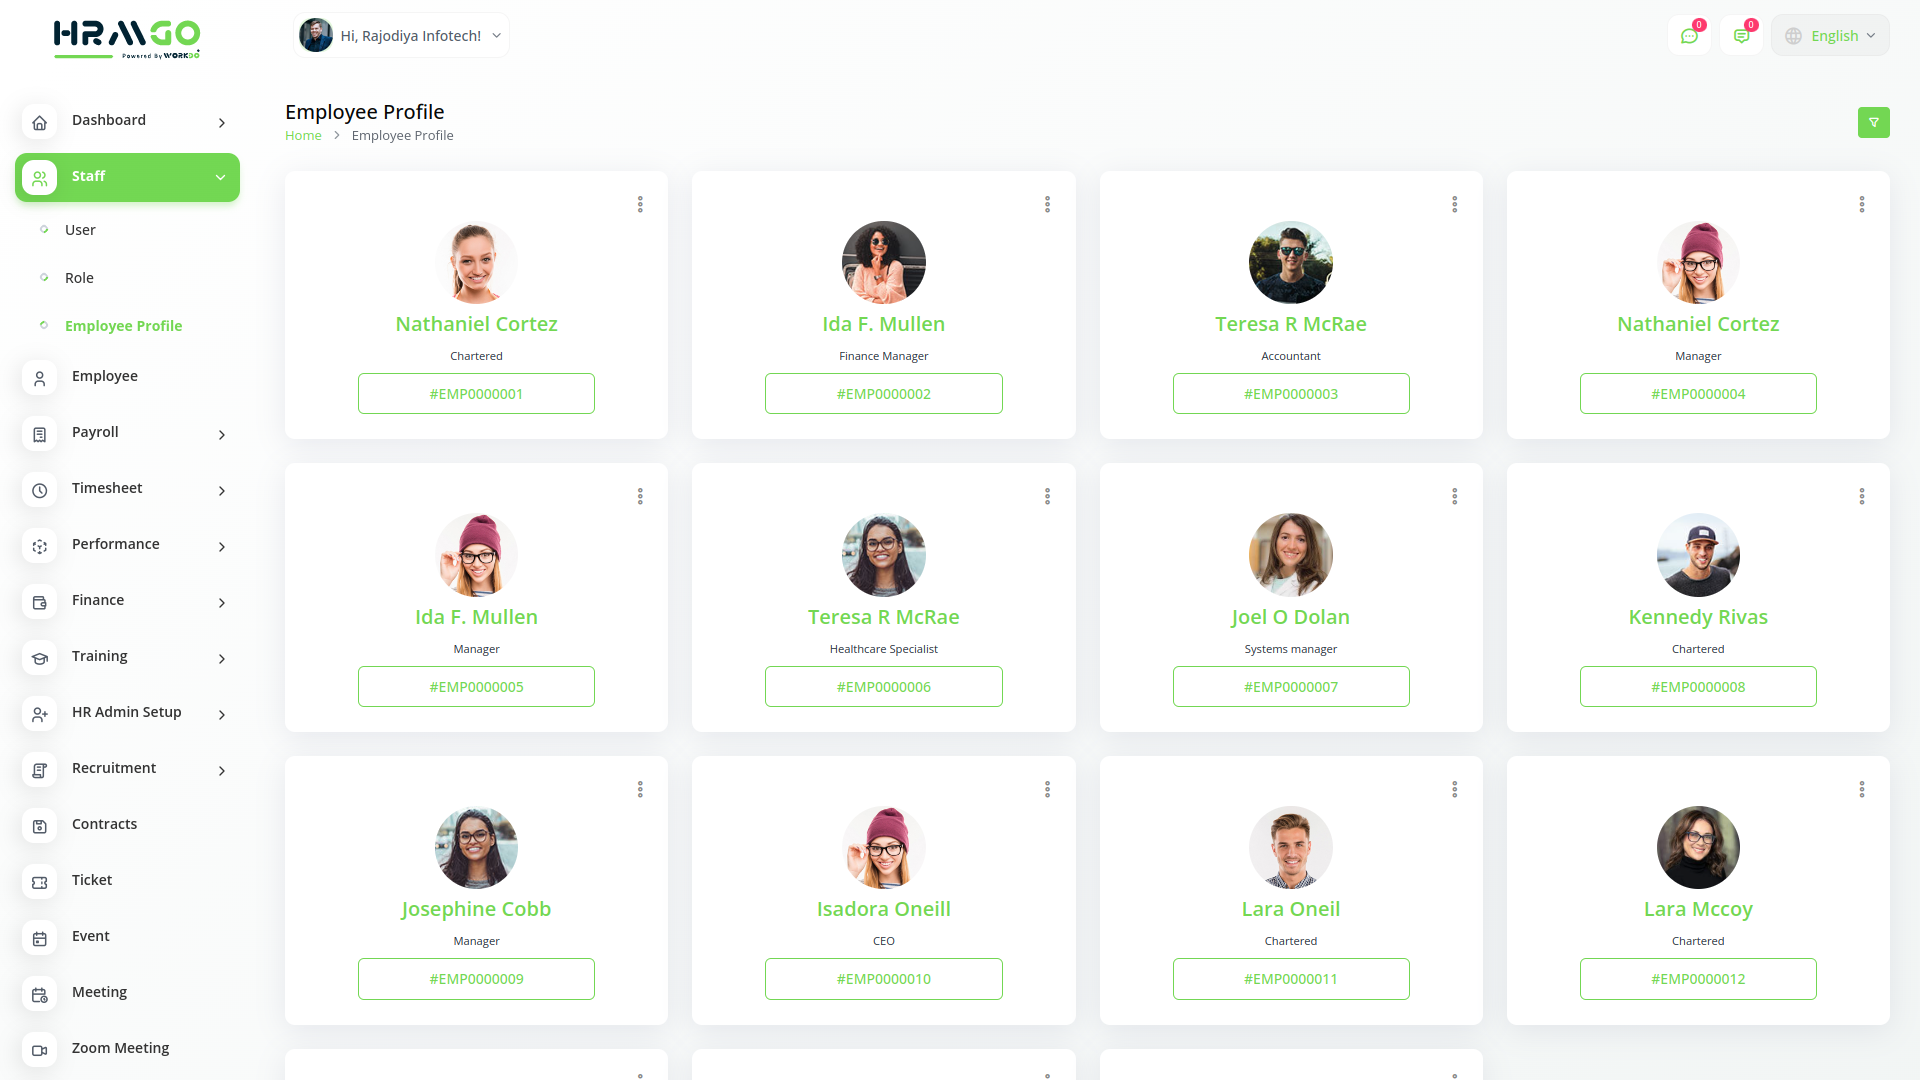Viewport: 1920px width, 1080px height.
Task: Click the Event calendar sidebar icon
Action: tap(40, 937)
